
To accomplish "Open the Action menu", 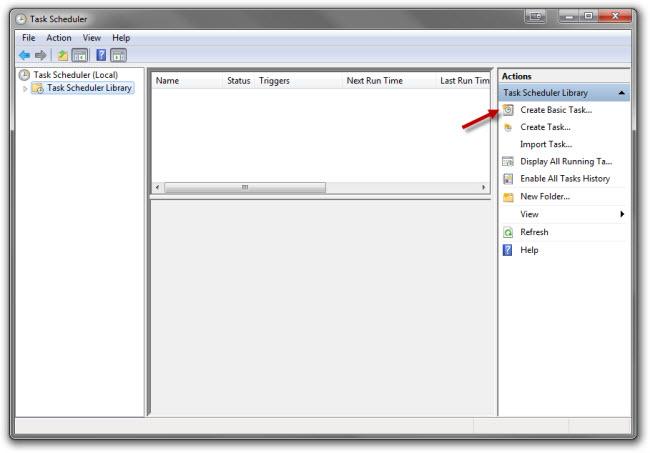I will (x=59, y=38).
